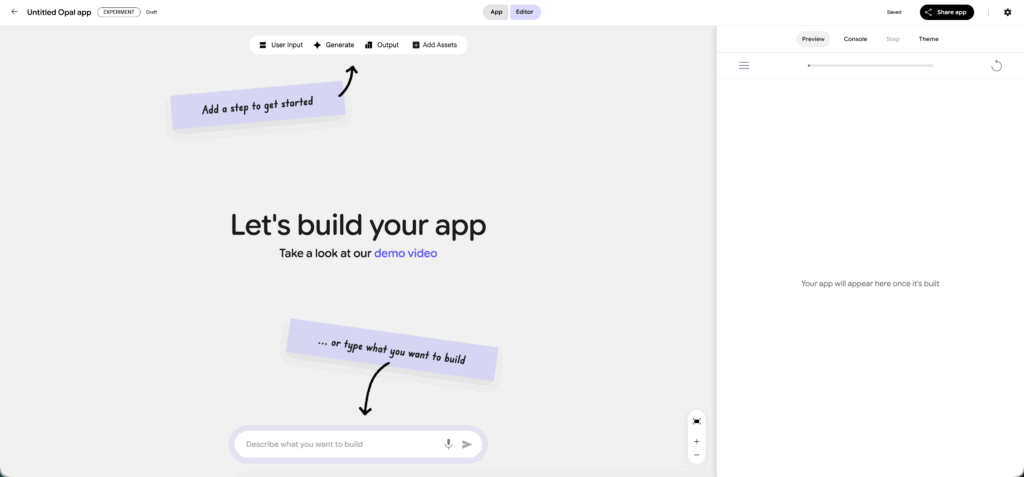Screen dimensions: 1024x477
Task: Switch to the Theme tab
Action: 929,39
